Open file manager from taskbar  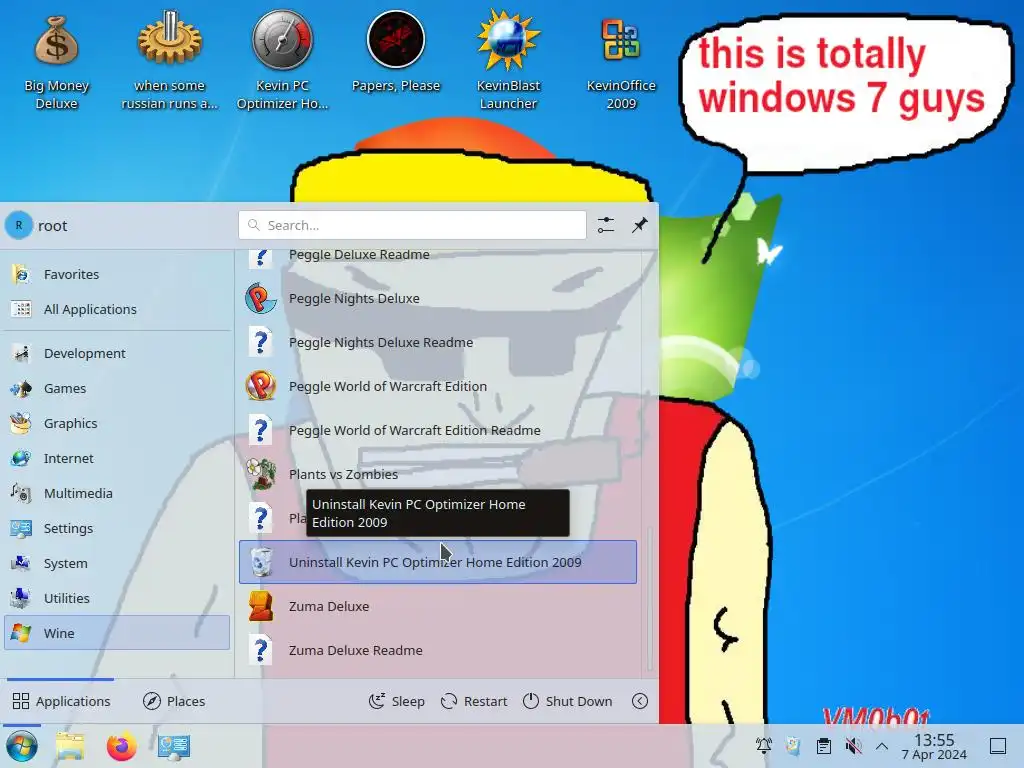point(70,746)
